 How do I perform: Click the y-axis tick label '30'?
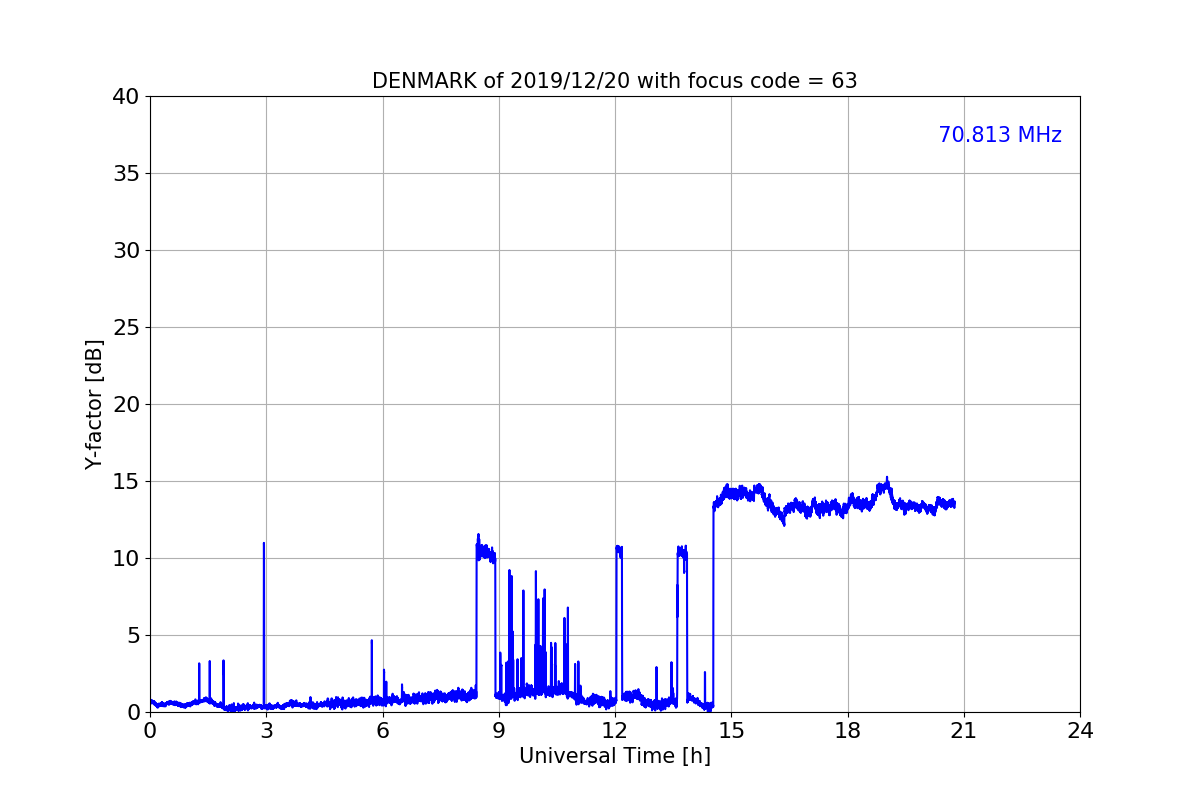point(126,251)
